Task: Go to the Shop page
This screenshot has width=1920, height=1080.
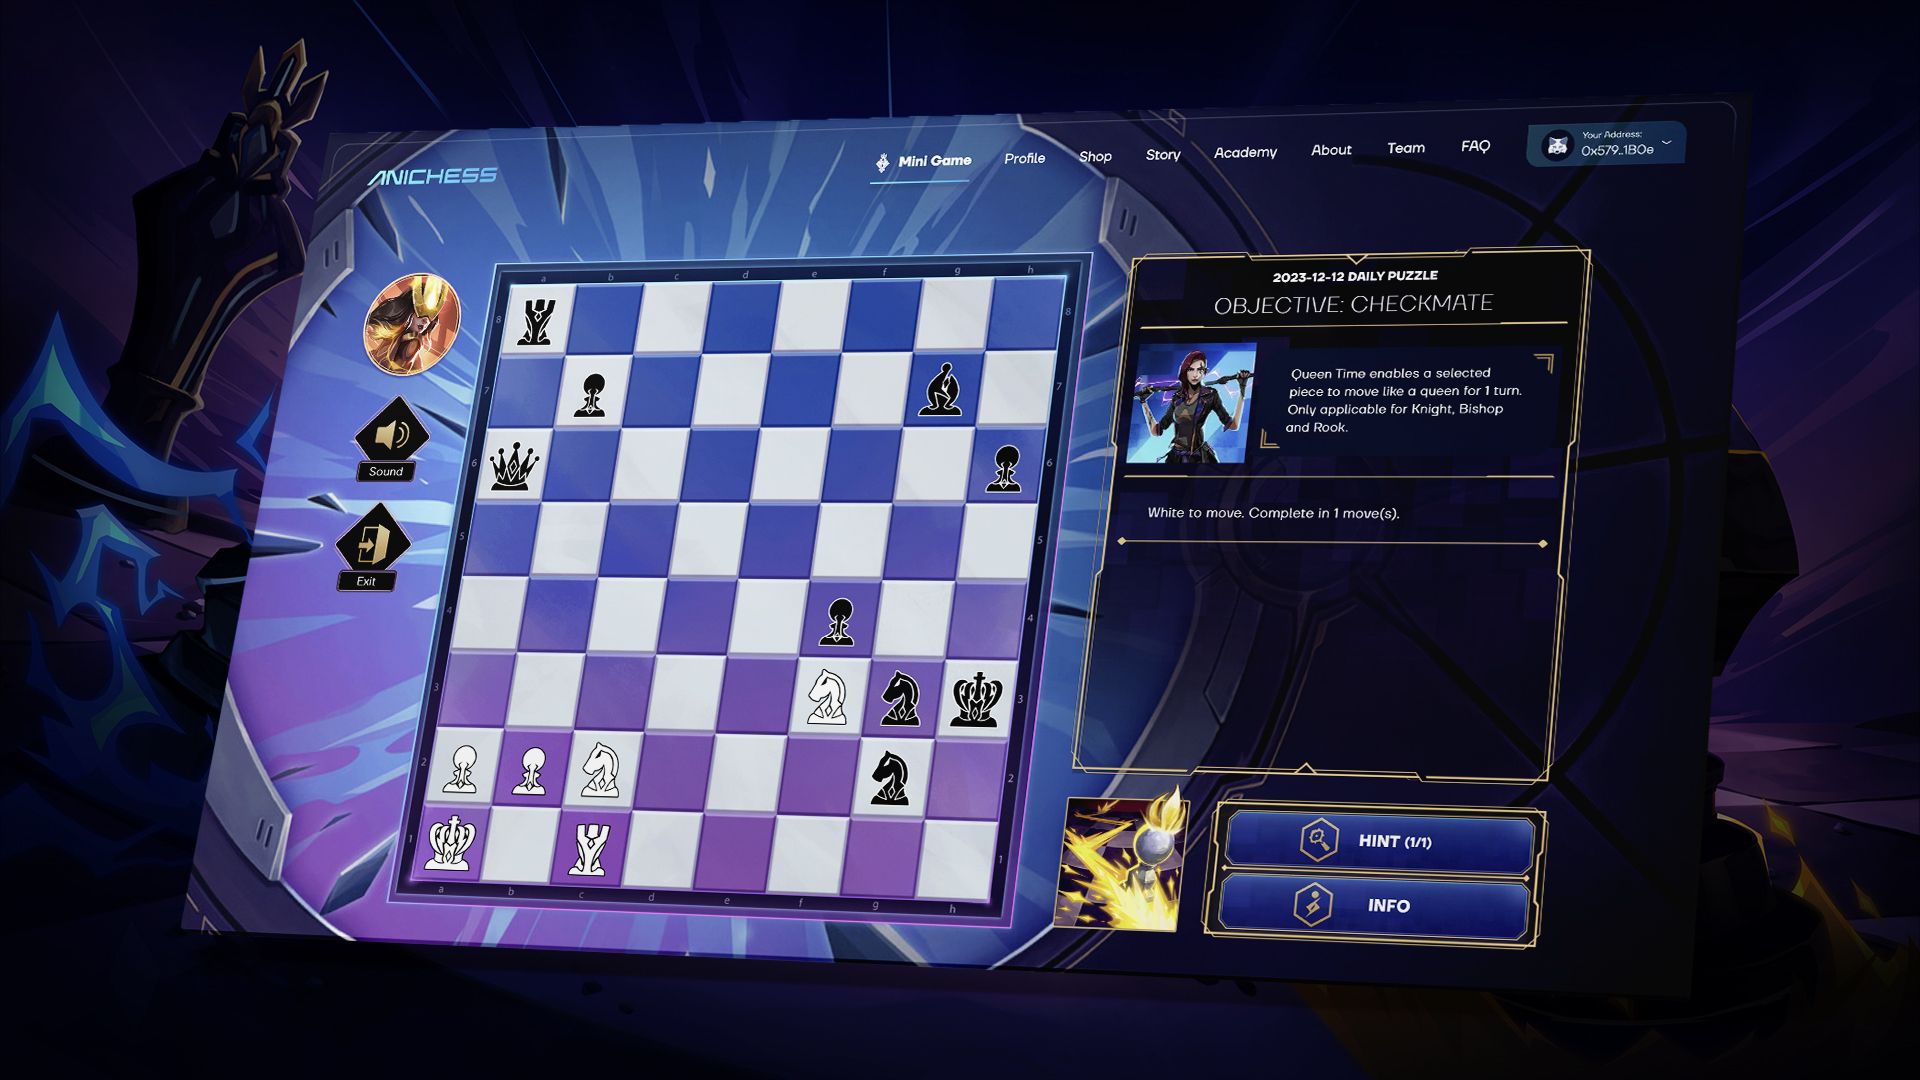Action: pos(1095,156)
